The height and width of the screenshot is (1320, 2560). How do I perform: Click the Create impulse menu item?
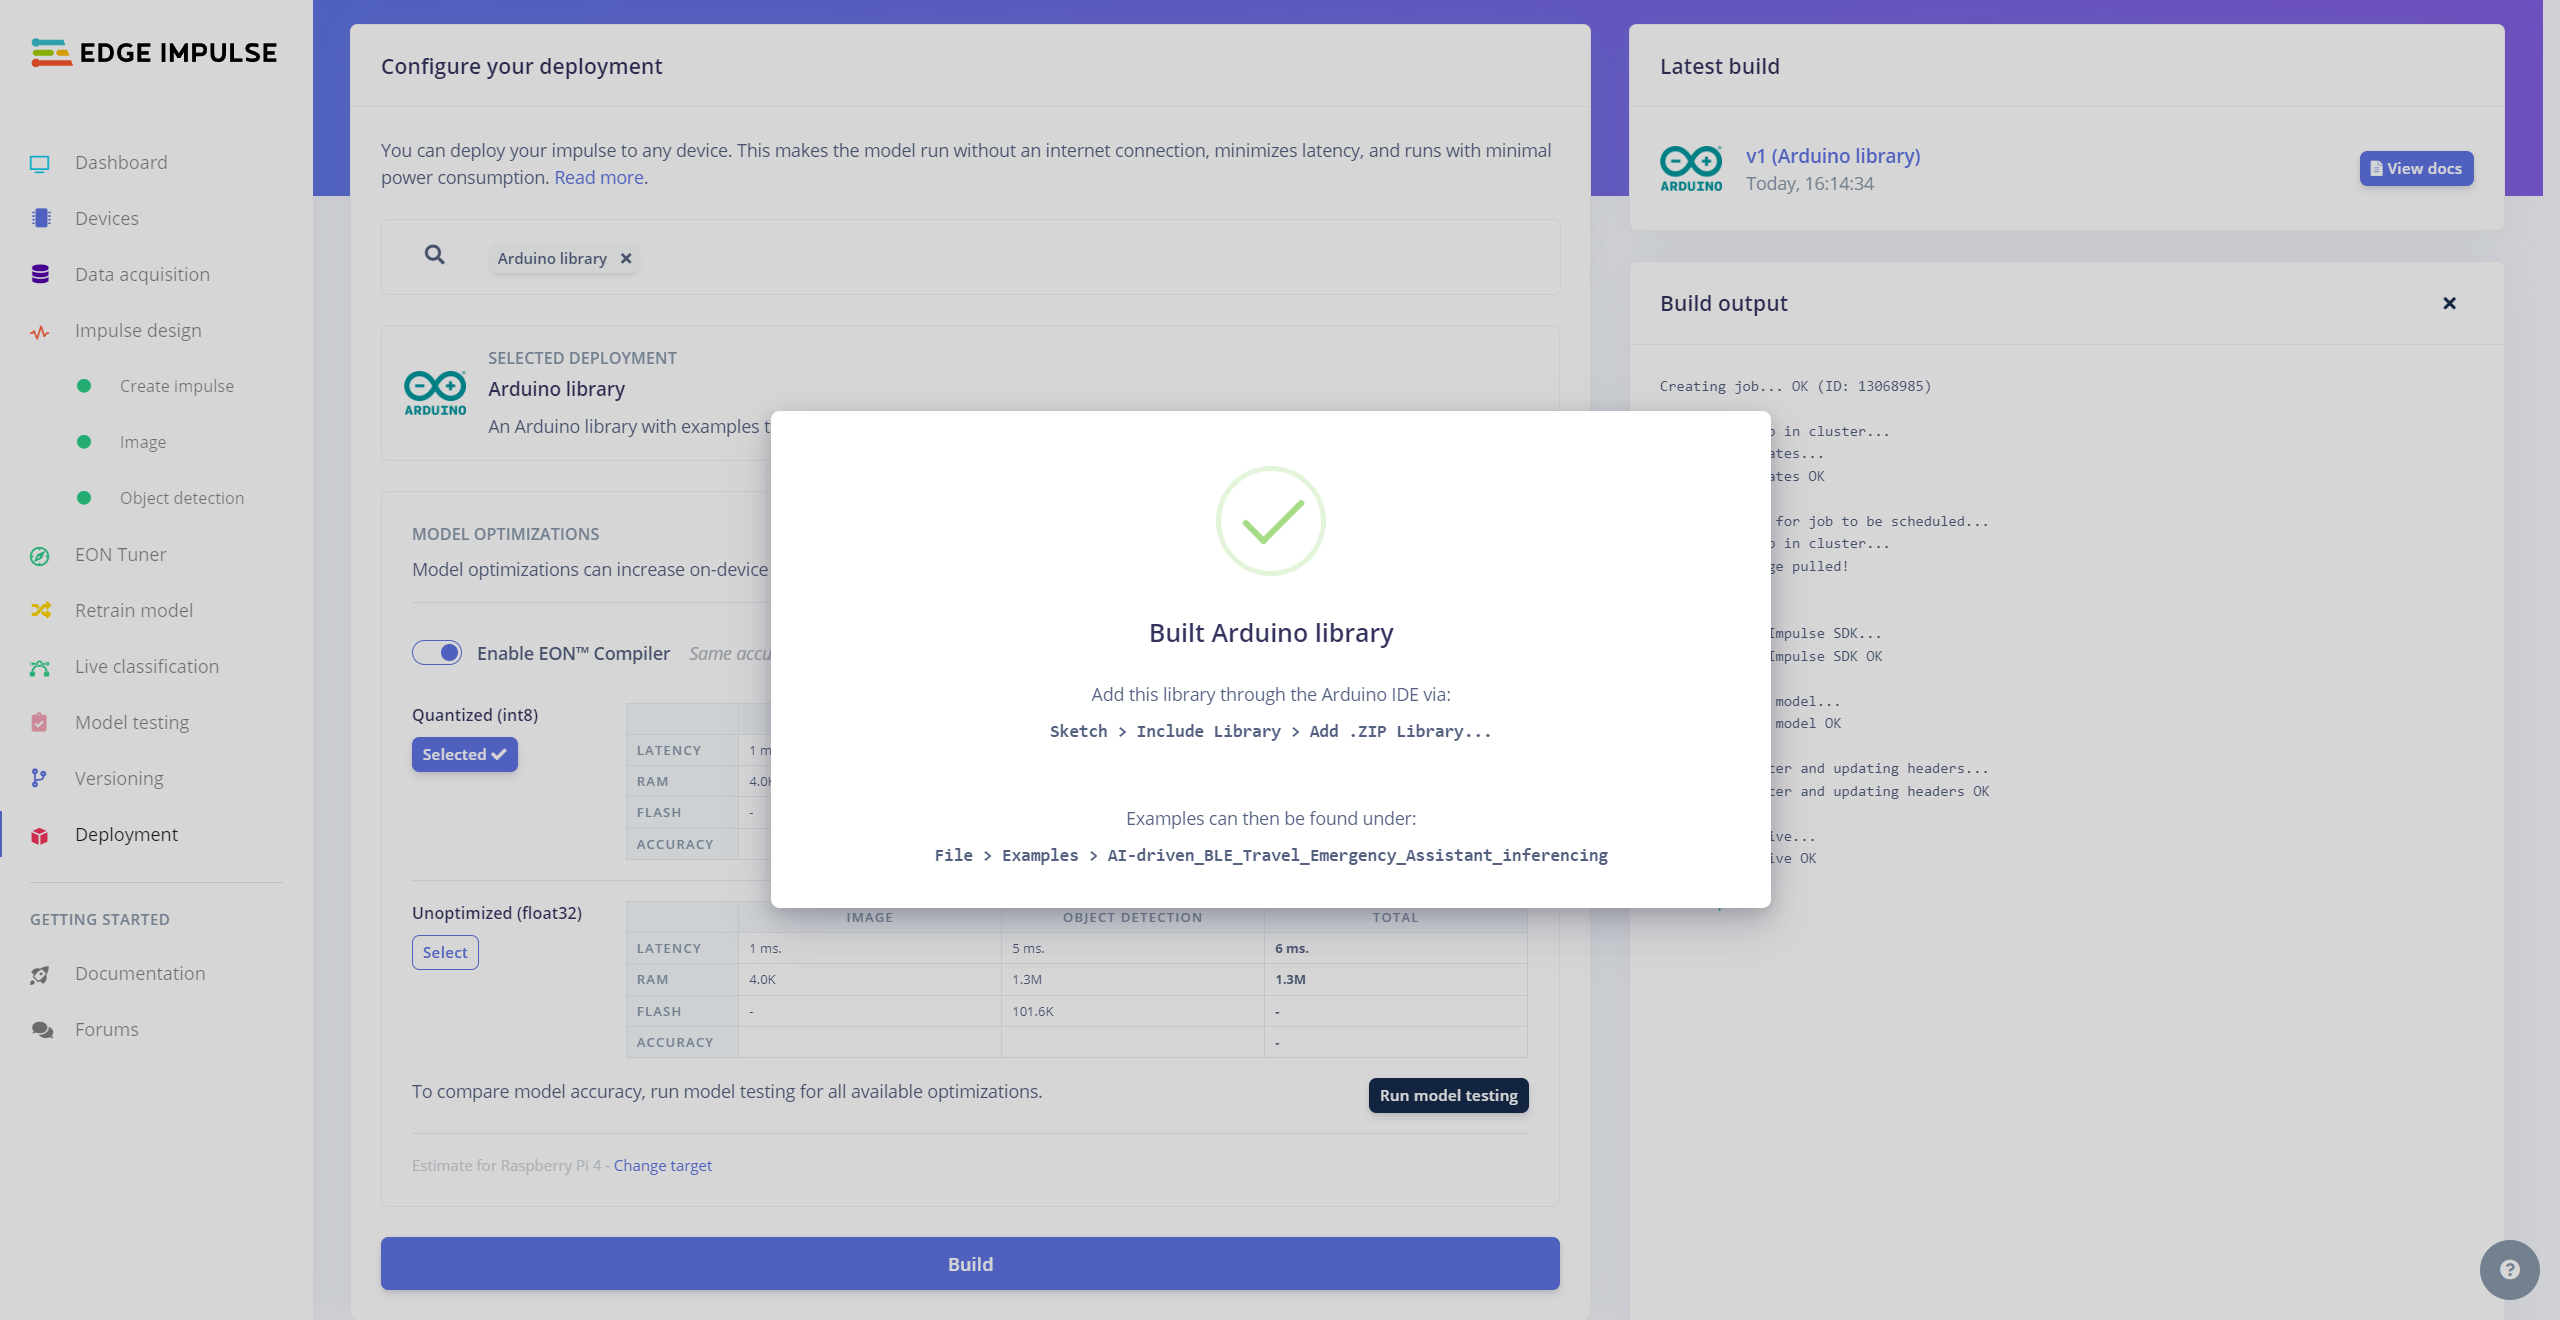tap(177, 386)
